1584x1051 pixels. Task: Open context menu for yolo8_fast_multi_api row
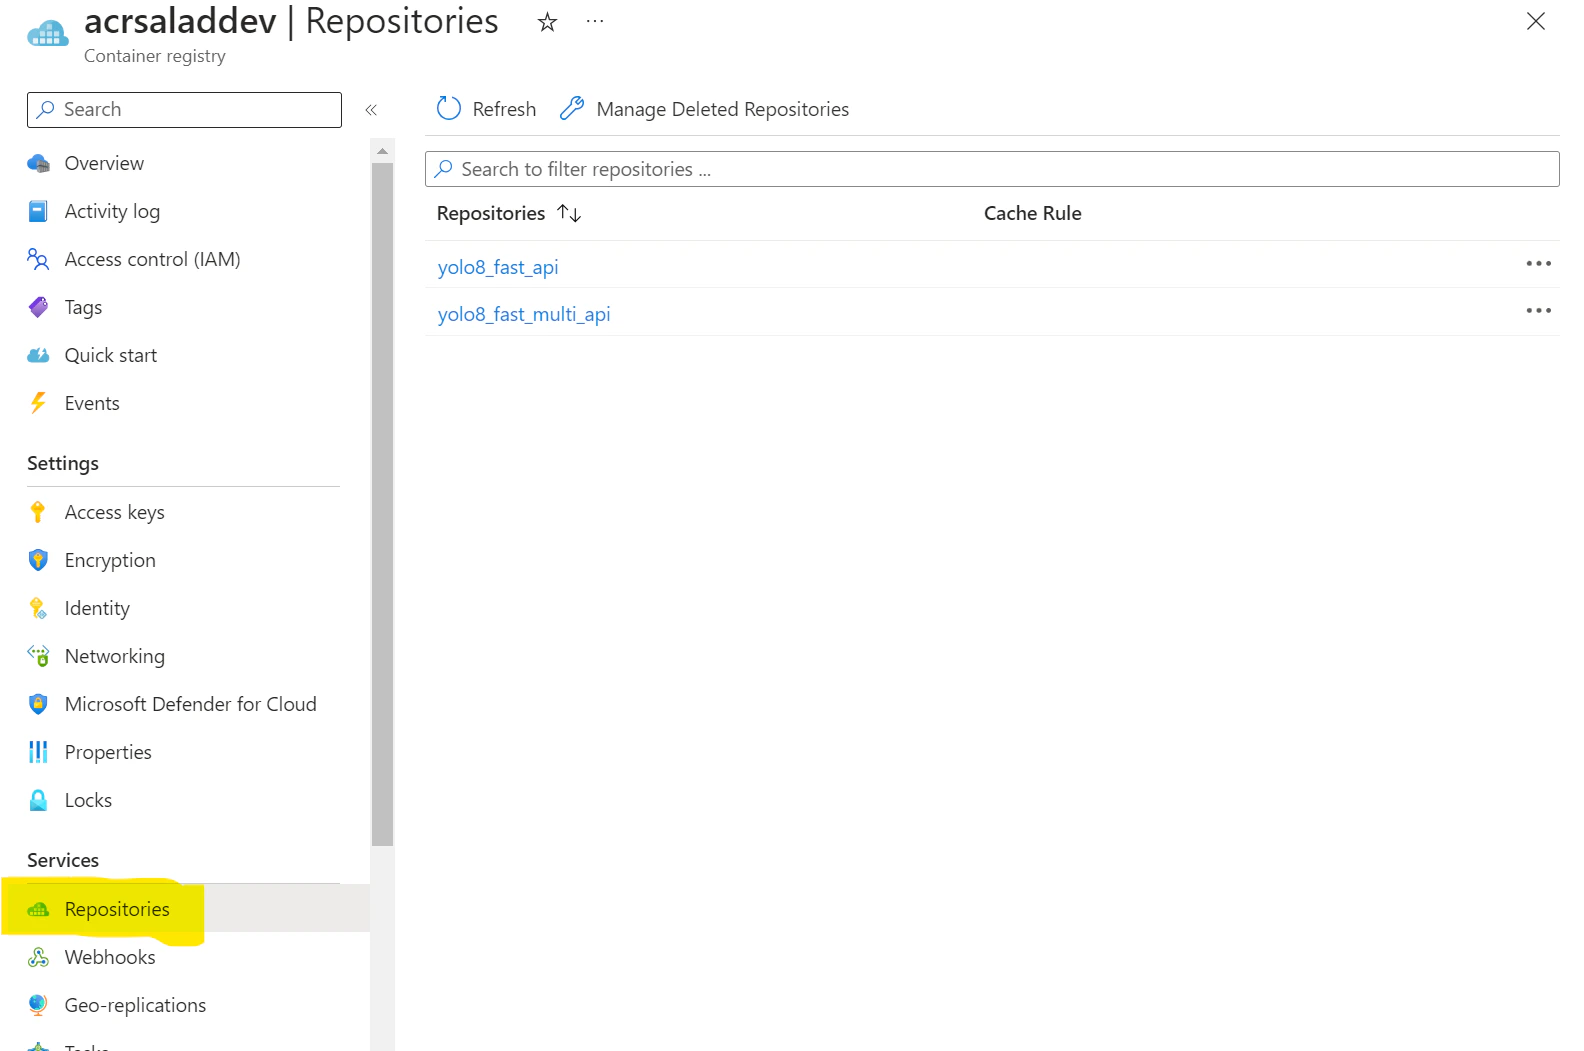tap(1539, 311)
